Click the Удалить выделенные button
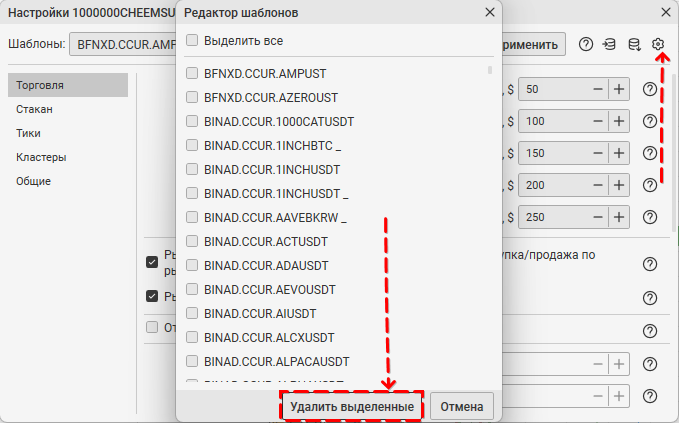 [x=352, y=407]
